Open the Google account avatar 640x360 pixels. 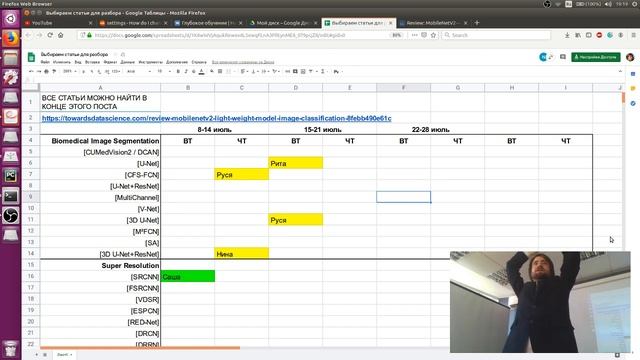click(x=630, y=57)
